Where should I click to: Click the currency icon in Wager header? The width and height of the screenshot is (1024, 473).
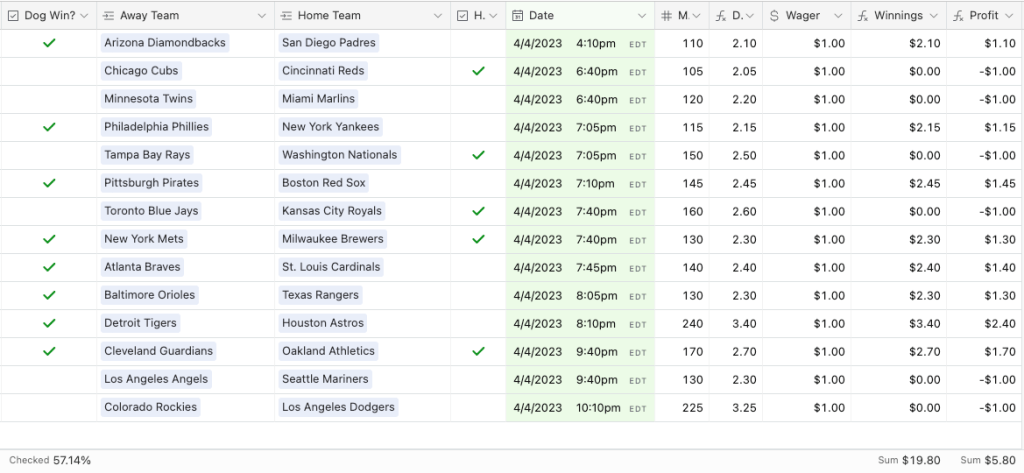[775, 16]
